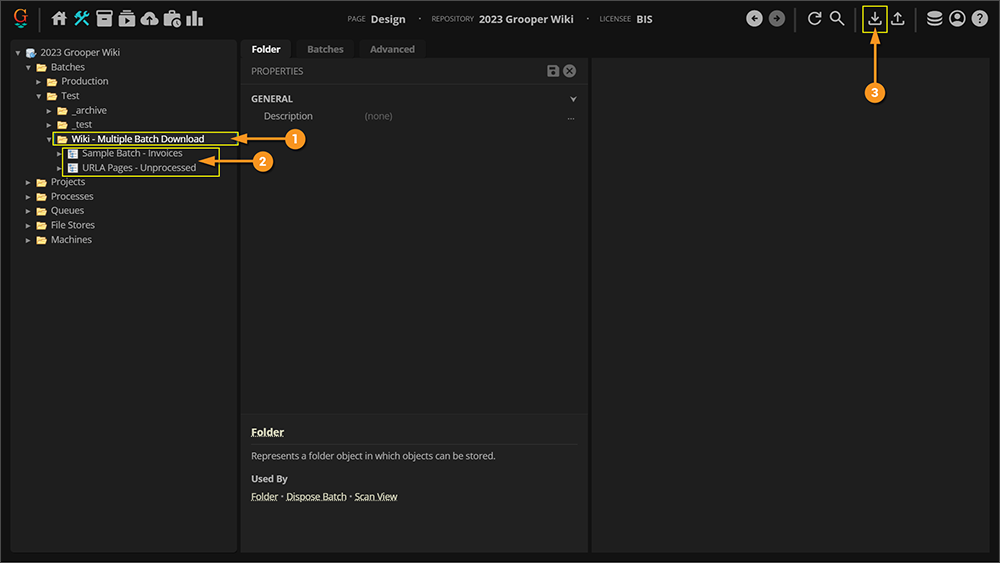Click the Production folder icon
Image resolution: width=1000 pixels, height=563 pixels.
pos(52,82)
